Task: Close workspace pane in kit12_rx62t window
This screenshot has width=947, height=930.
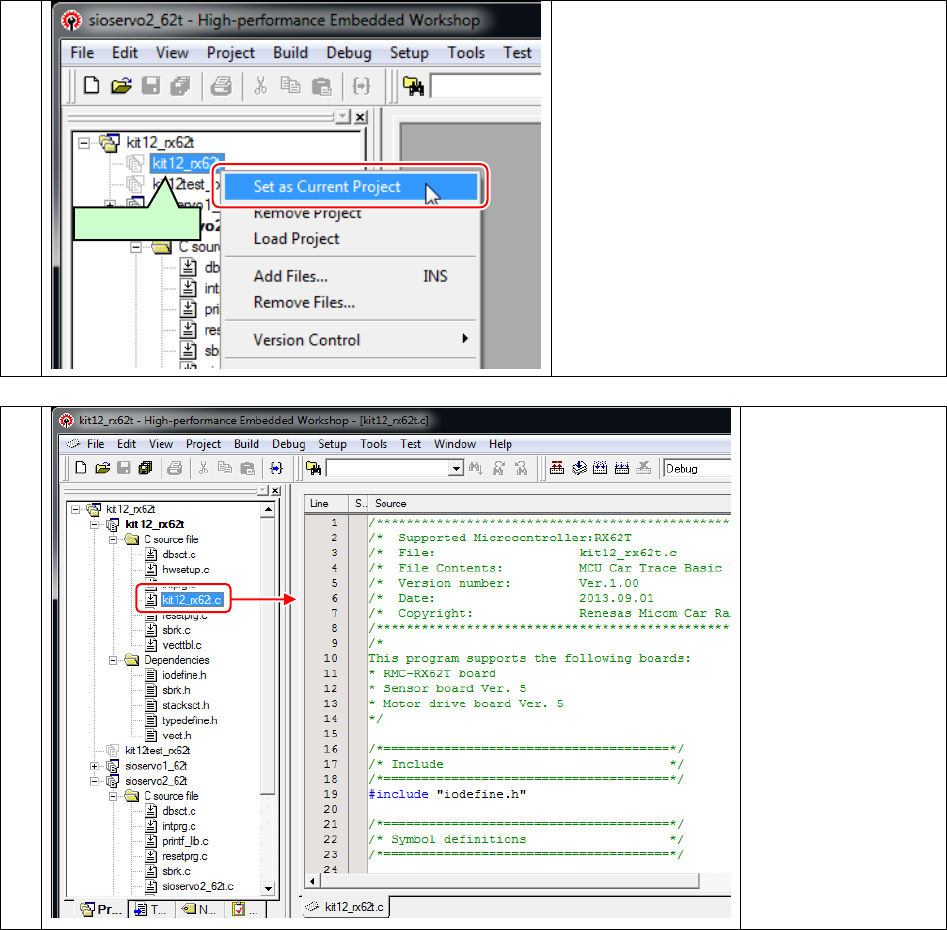Action: click(x=275, y=491)
